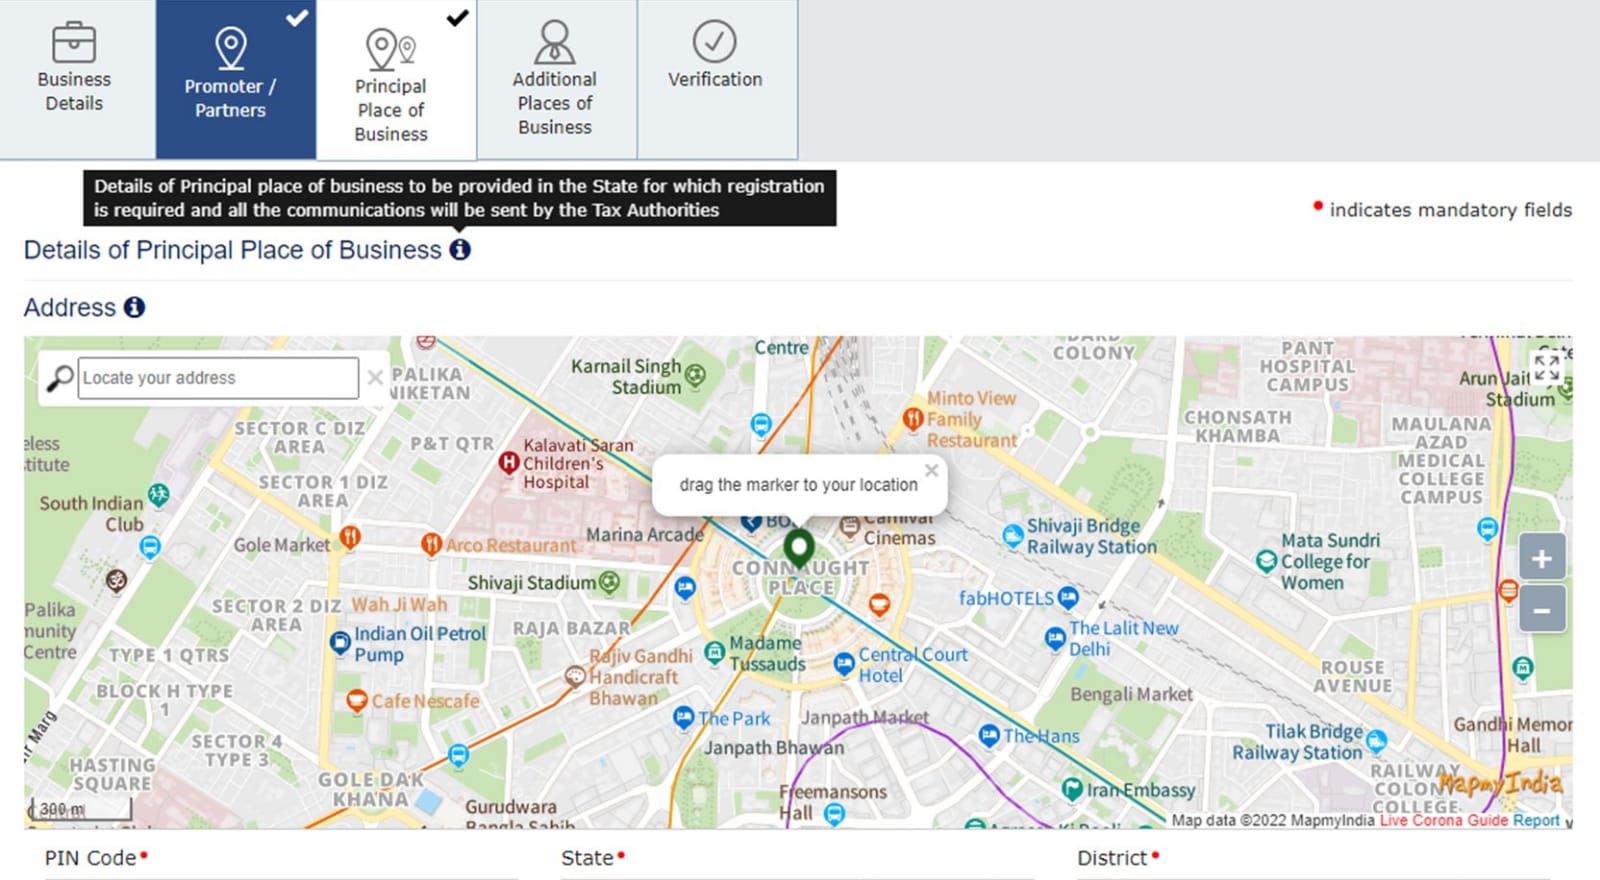Click the map search magnifier icon

59,378
